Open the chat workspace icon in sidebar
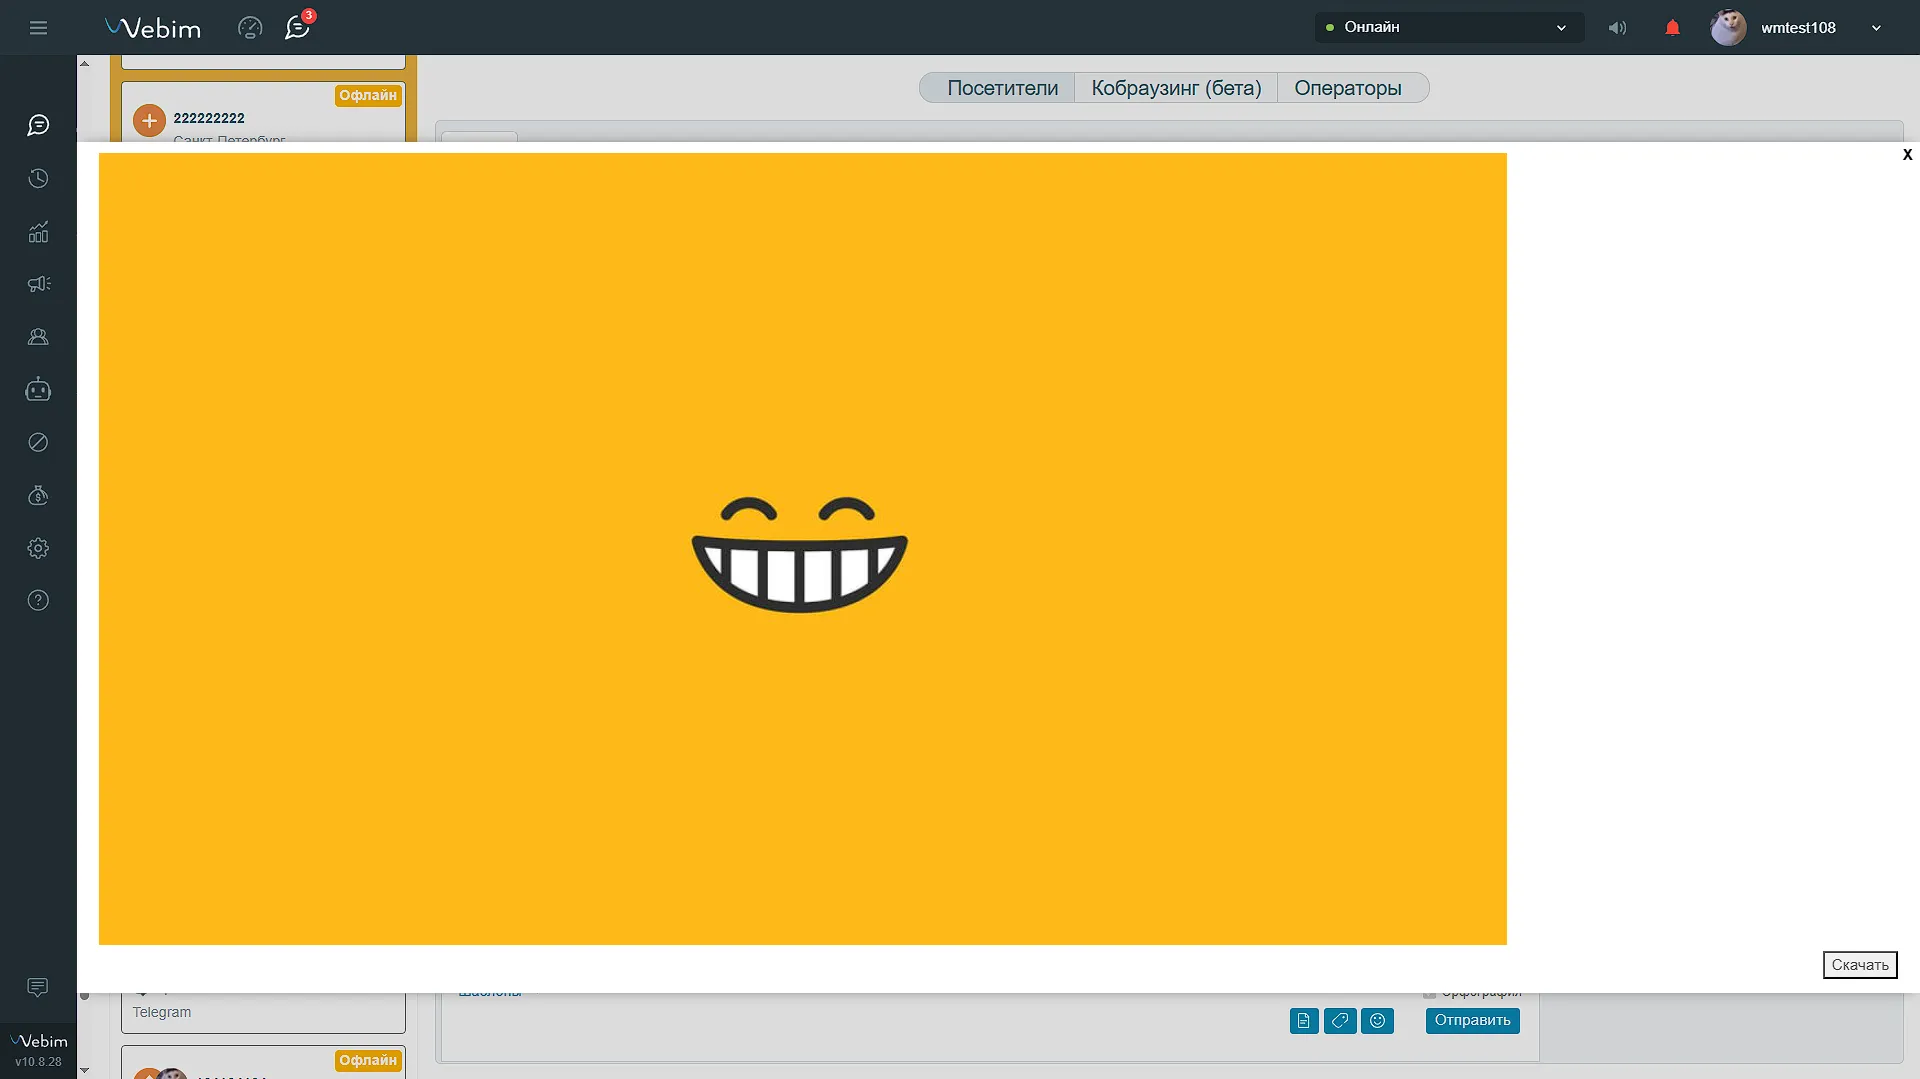The image size is (1920, 1079). [38, 125]
